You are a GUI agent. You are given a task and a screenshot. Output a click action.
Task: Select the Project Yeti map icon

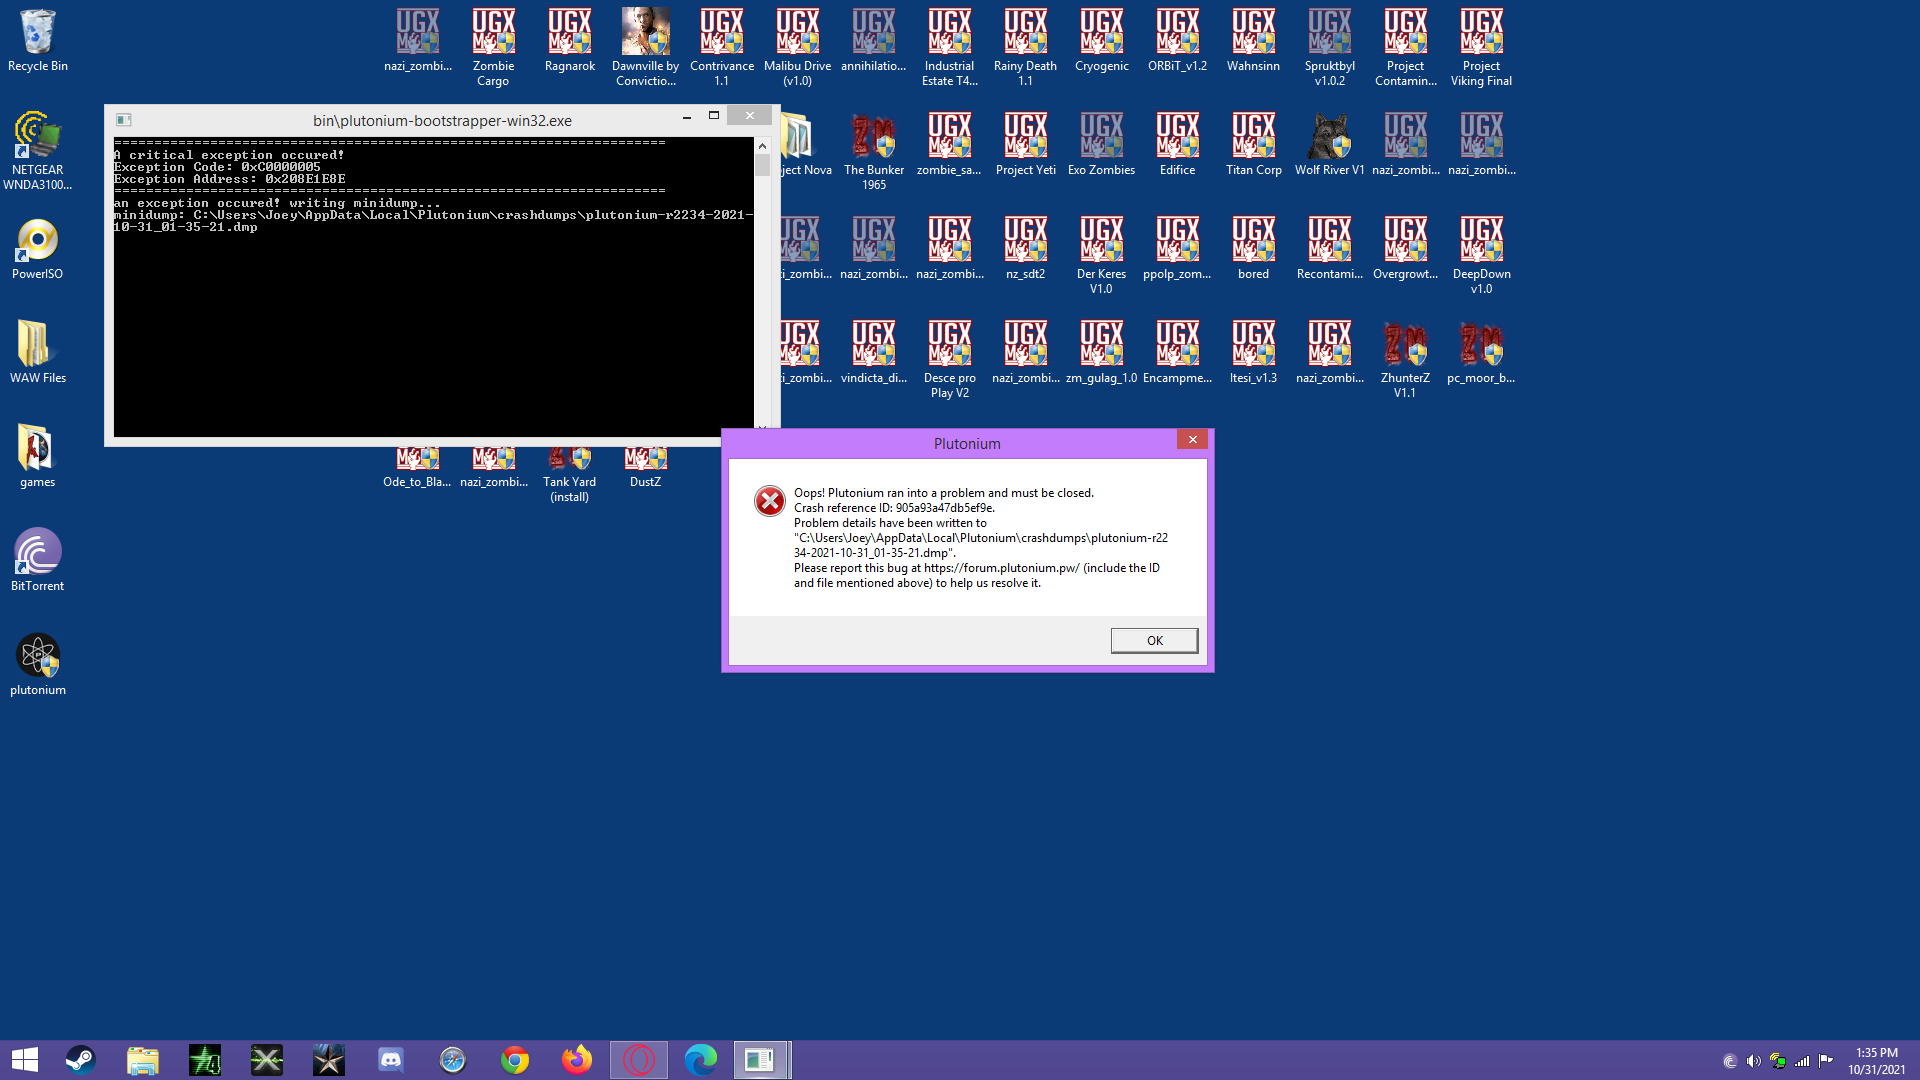click(x=1026, y=145)
